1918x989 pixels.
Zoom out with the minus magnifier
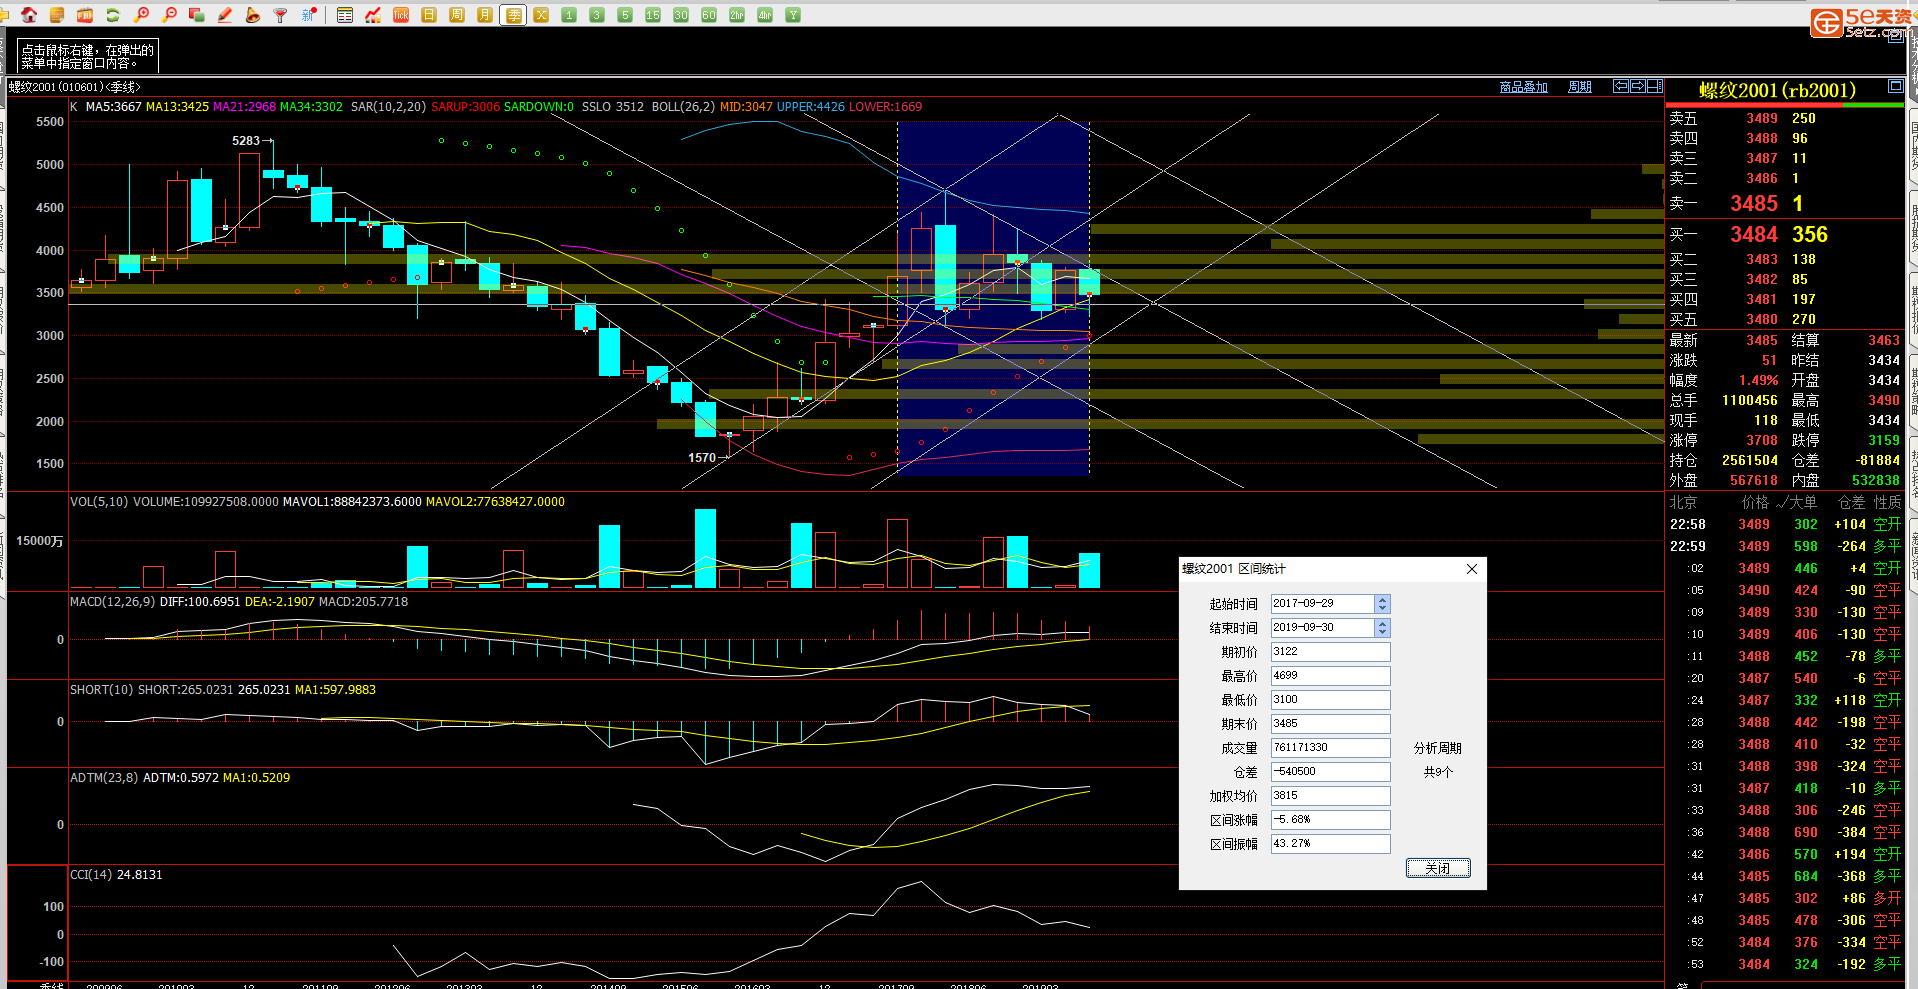pos(169,15)
